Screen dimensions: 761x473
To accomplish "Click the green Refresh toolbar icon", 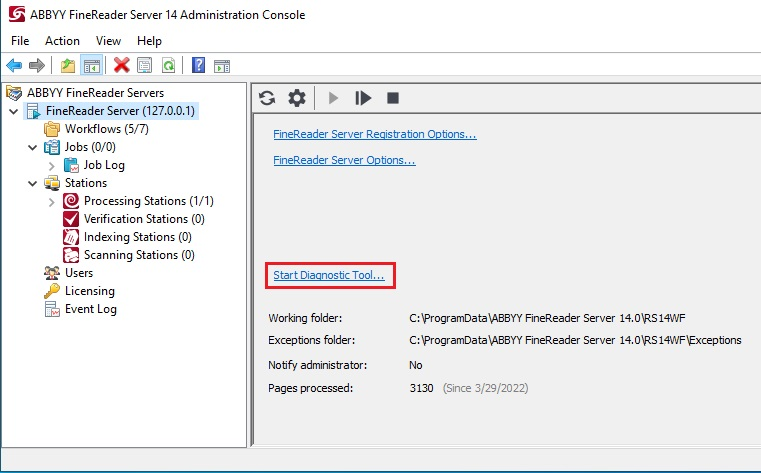I will tap(168, 65).
